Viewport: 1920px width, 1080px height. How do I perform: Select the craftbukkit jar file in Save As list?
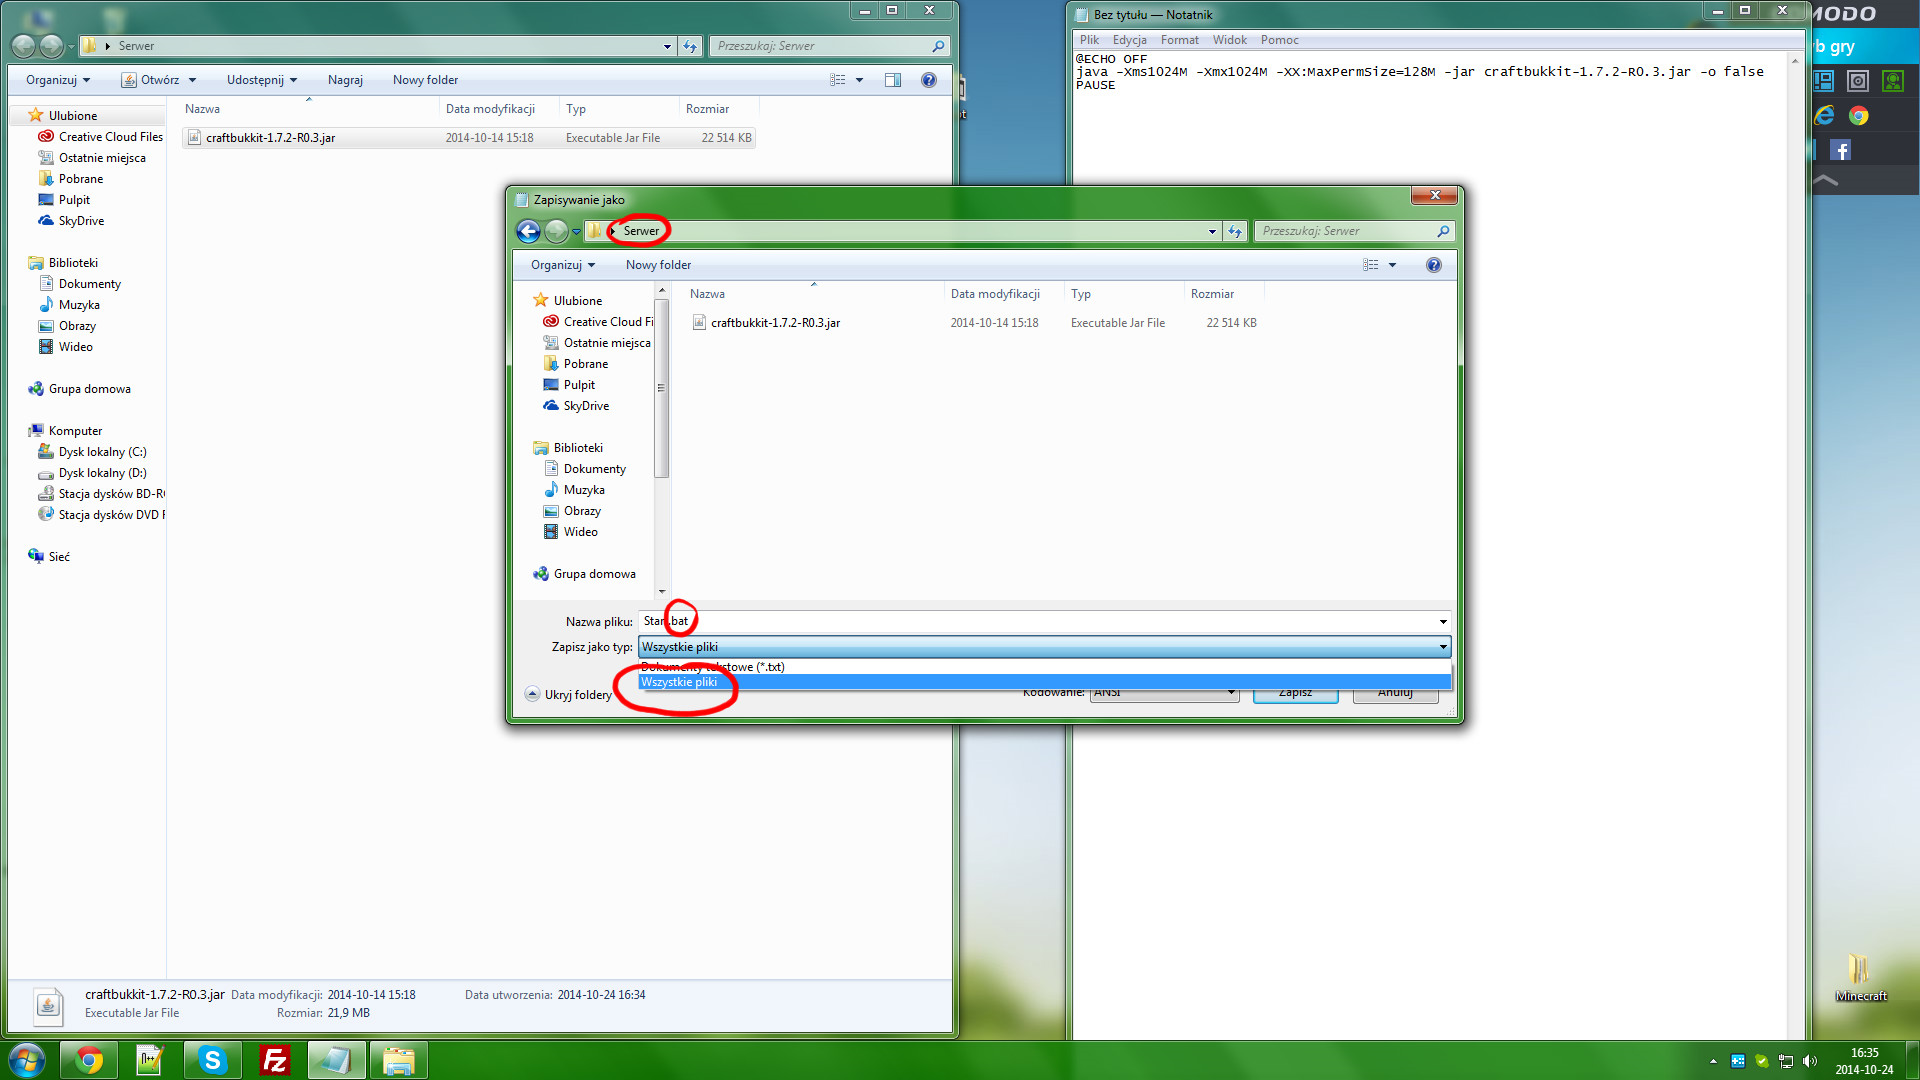(x=775, y=323)
